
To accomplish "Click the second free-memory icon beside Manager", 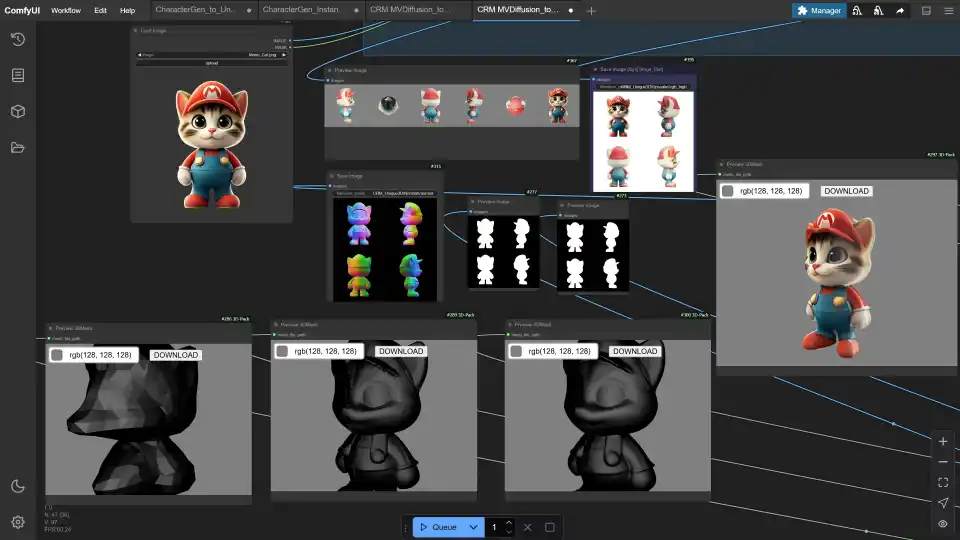I will 879,10.
